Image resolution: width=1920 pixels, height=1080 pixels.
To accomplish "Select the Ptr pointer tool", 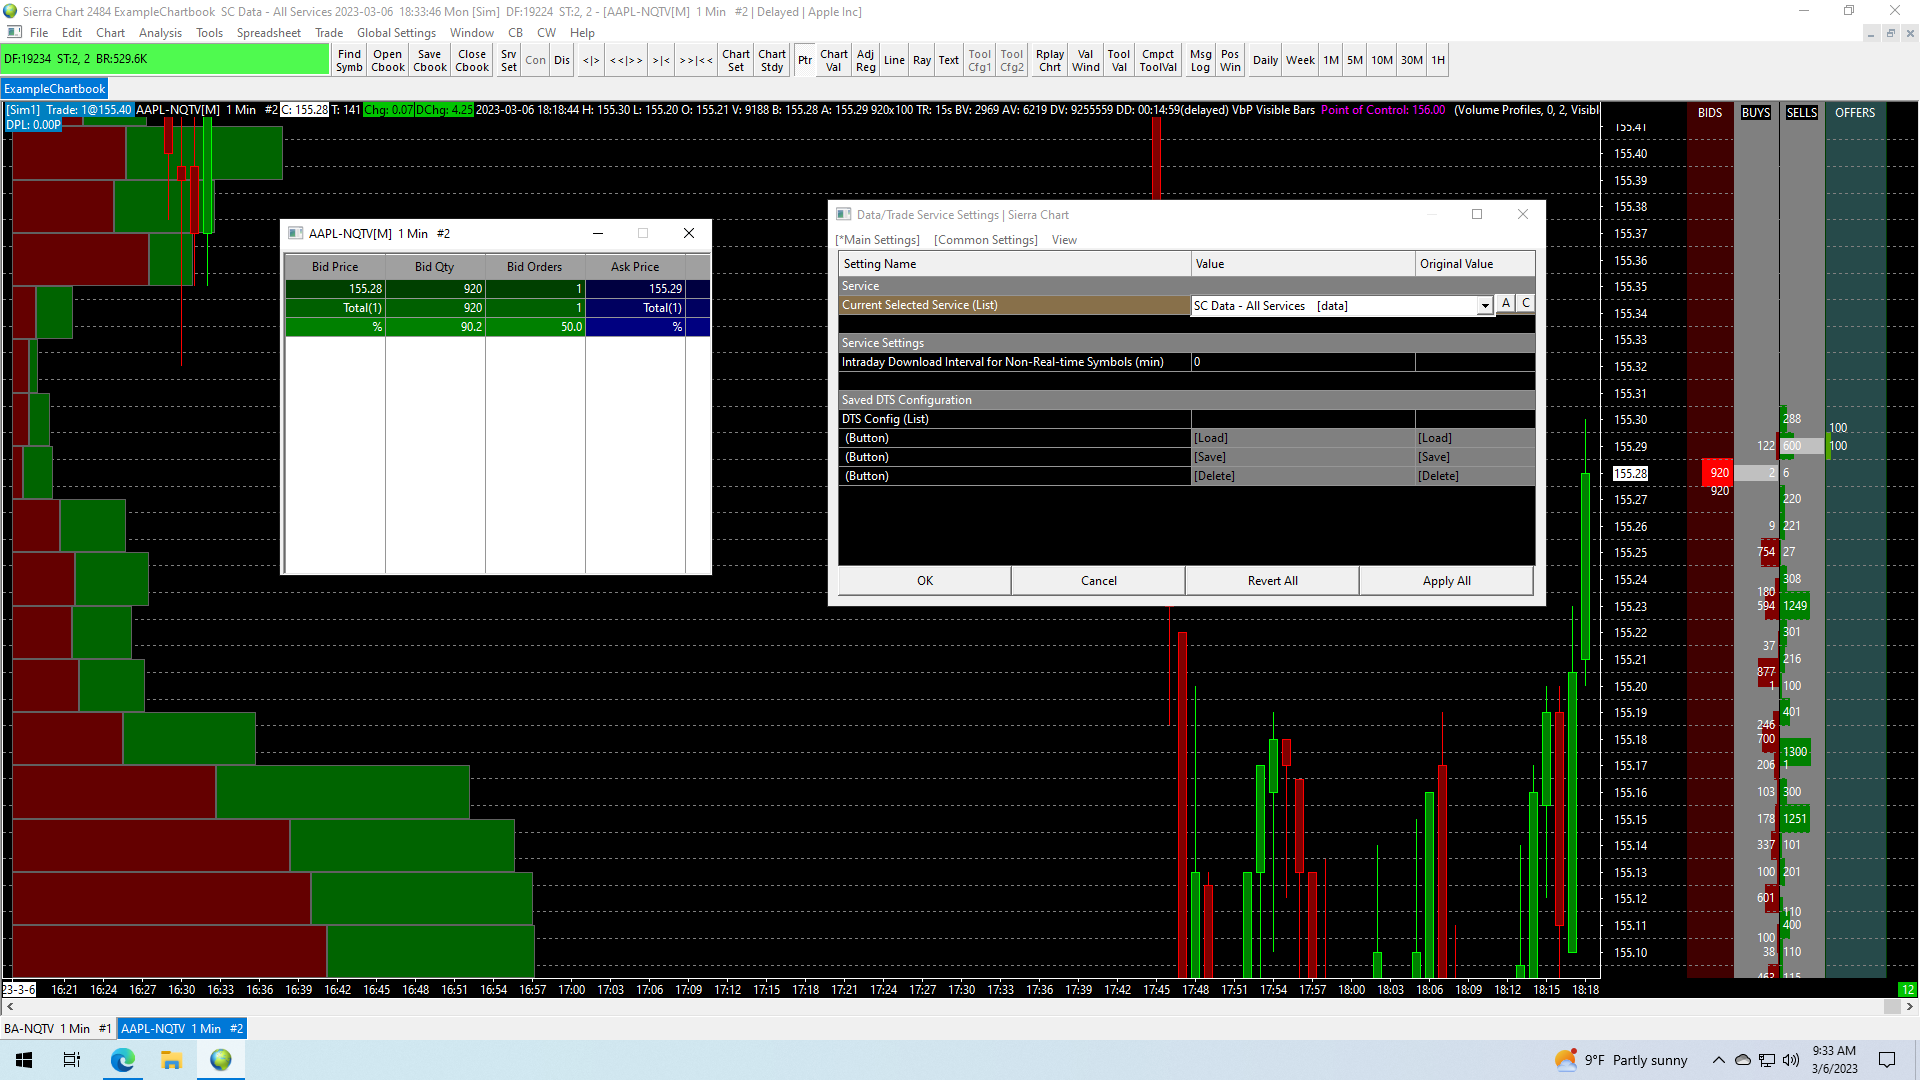I will (x=804, y=61).
